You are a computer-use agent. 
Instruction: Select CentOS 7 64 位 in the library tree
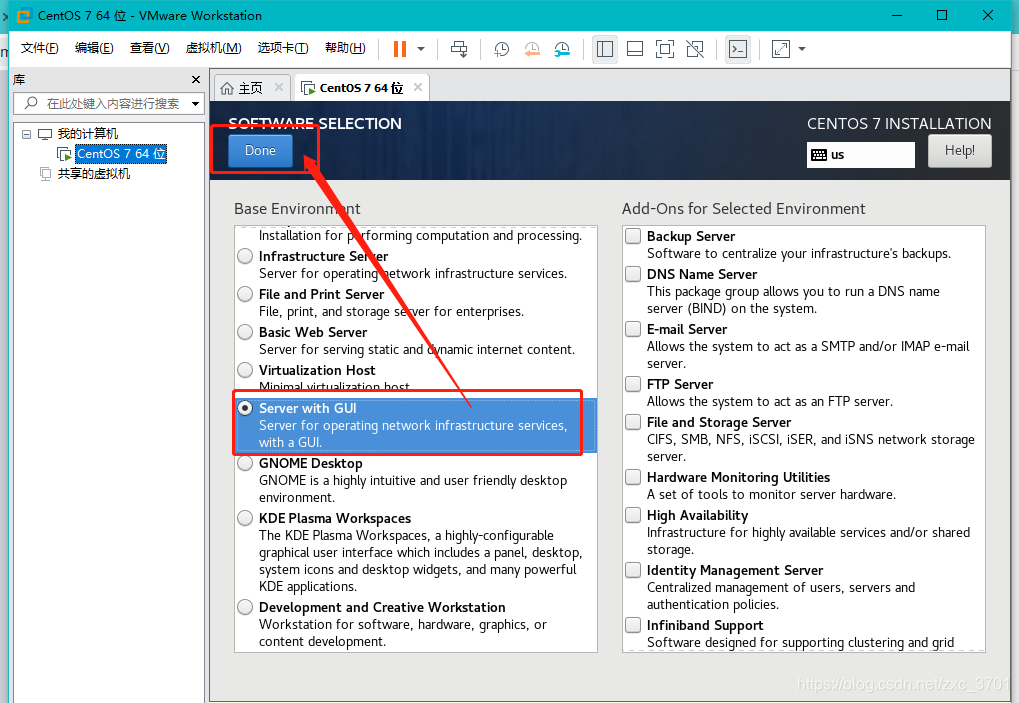coord(121,154)
